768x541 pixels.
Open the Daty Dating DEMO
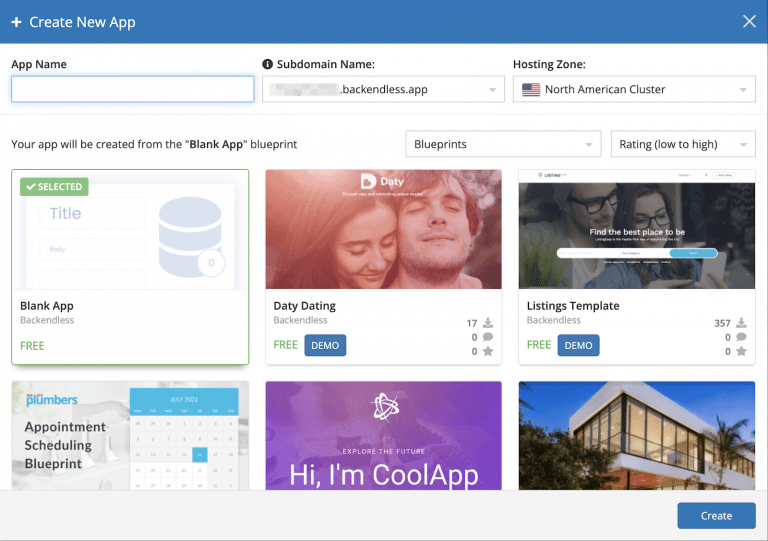tap(325, 345)
